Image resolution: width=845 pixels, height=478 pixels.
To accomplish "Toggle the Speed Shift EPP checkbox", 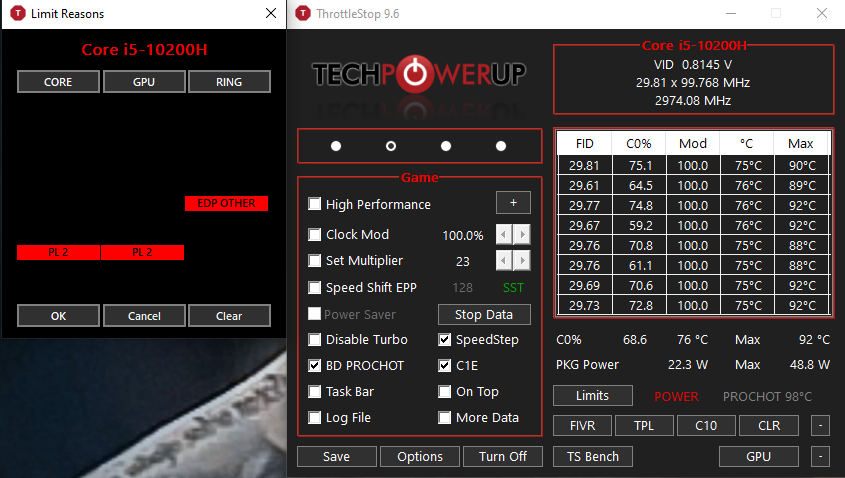I will (314, 287).
